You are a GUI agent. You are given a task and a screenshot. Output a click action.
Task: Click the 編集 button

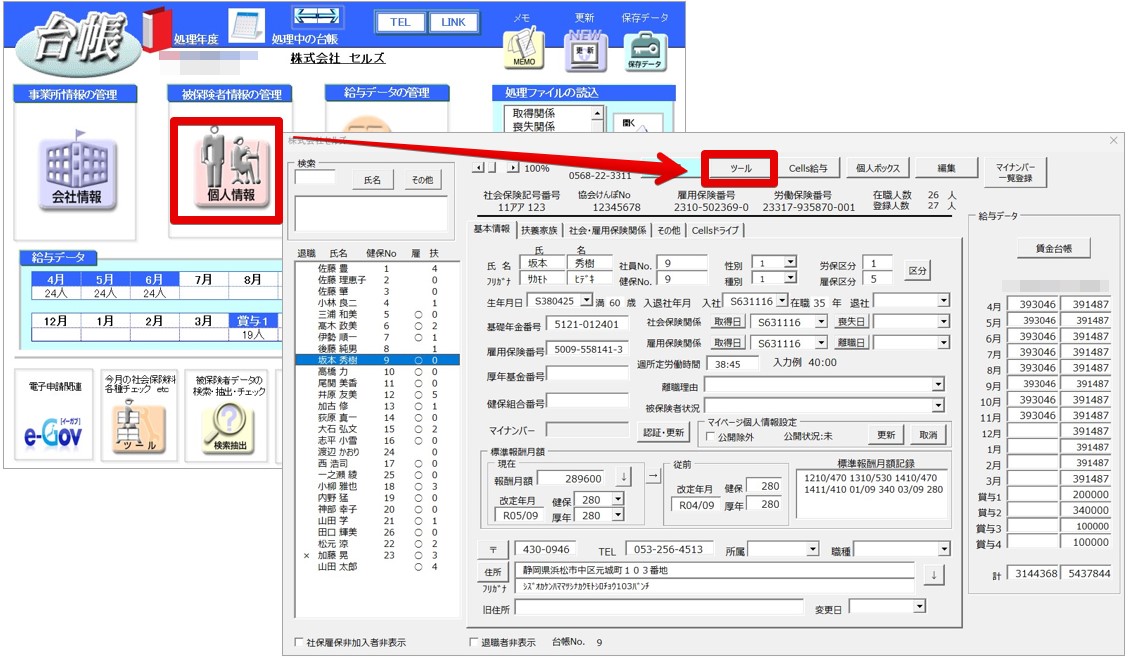pos(946,168)
